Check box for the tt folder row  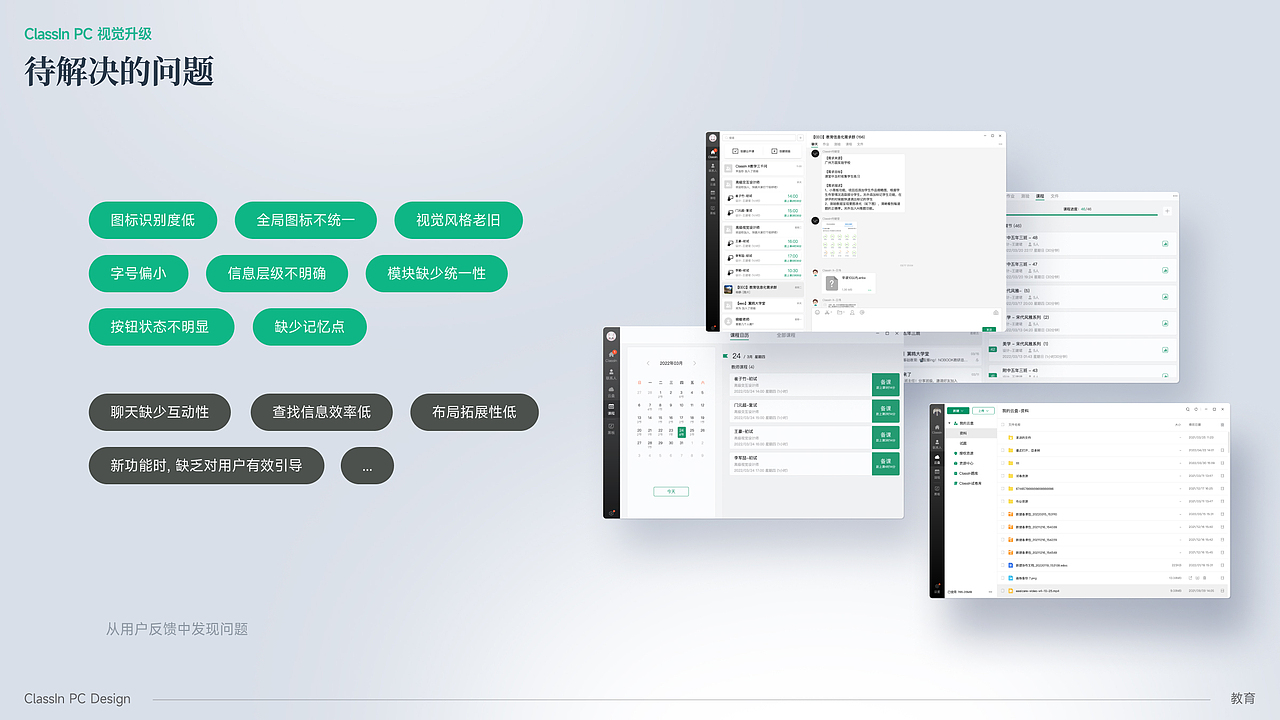coord(1003,463)
